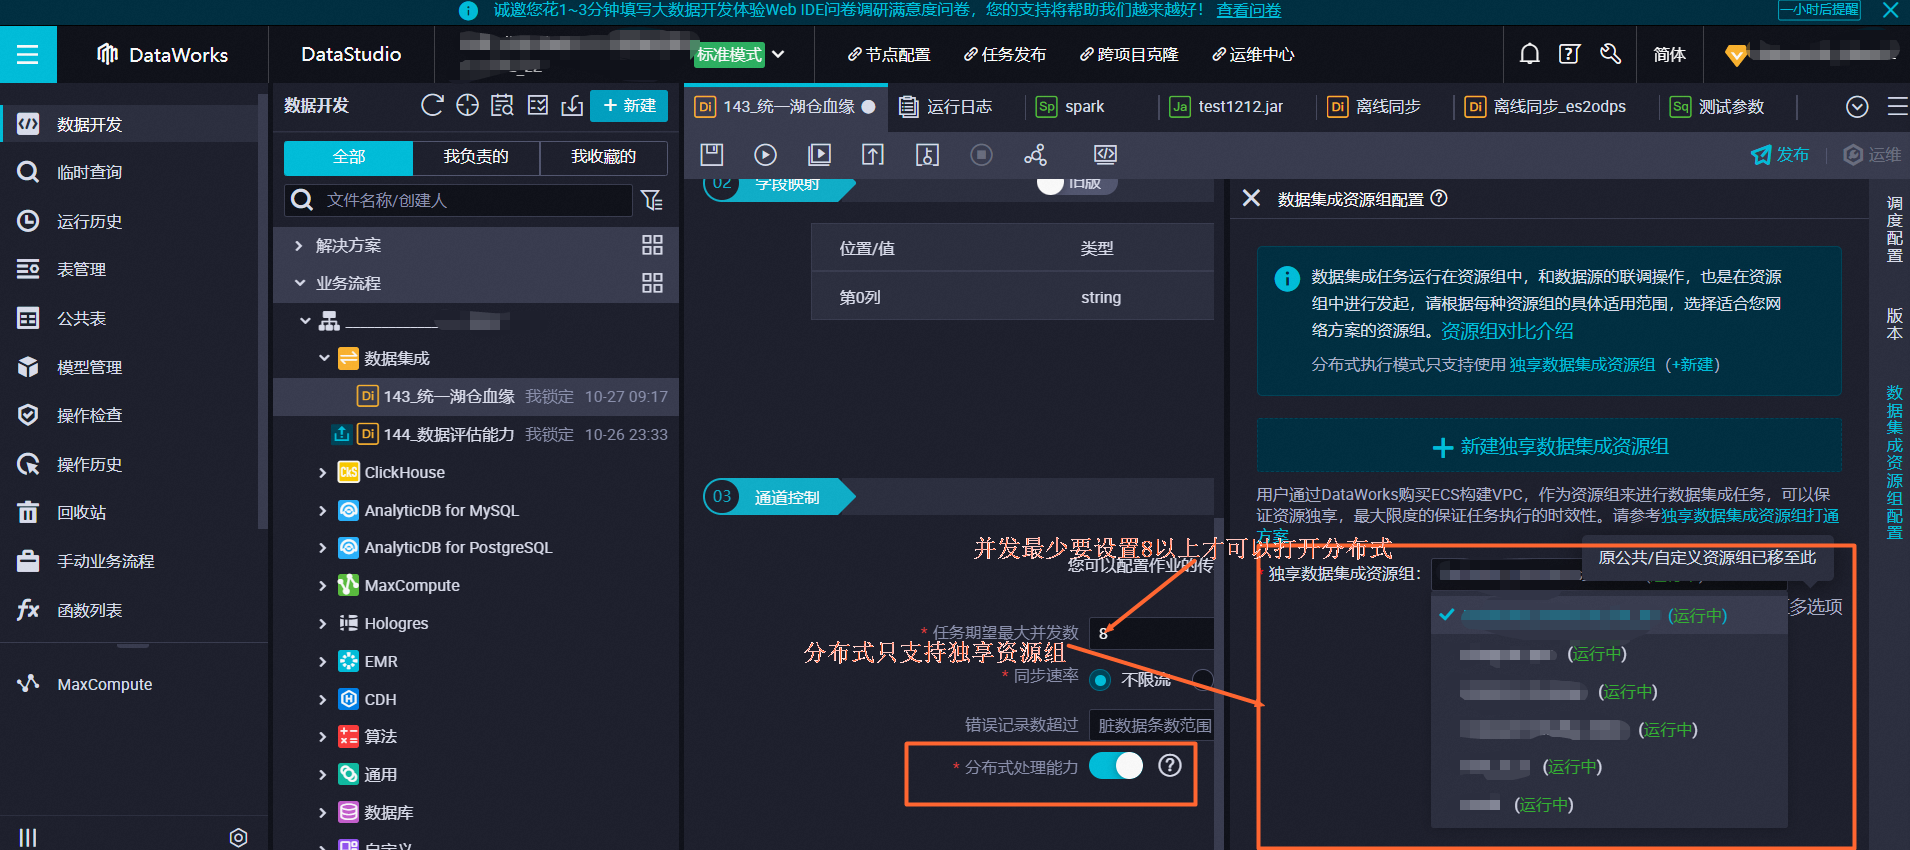Expand the MaxCompute folder in tree
This screenshot has width=1910, height=850.
click(322, 585)
